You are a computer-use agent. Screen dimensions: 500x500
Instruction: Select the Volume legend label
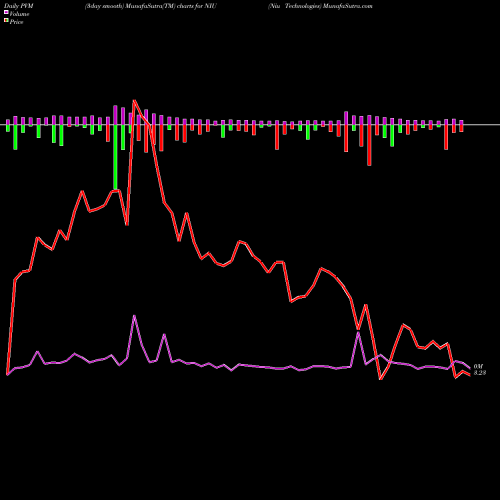click(x=19, y=14)
